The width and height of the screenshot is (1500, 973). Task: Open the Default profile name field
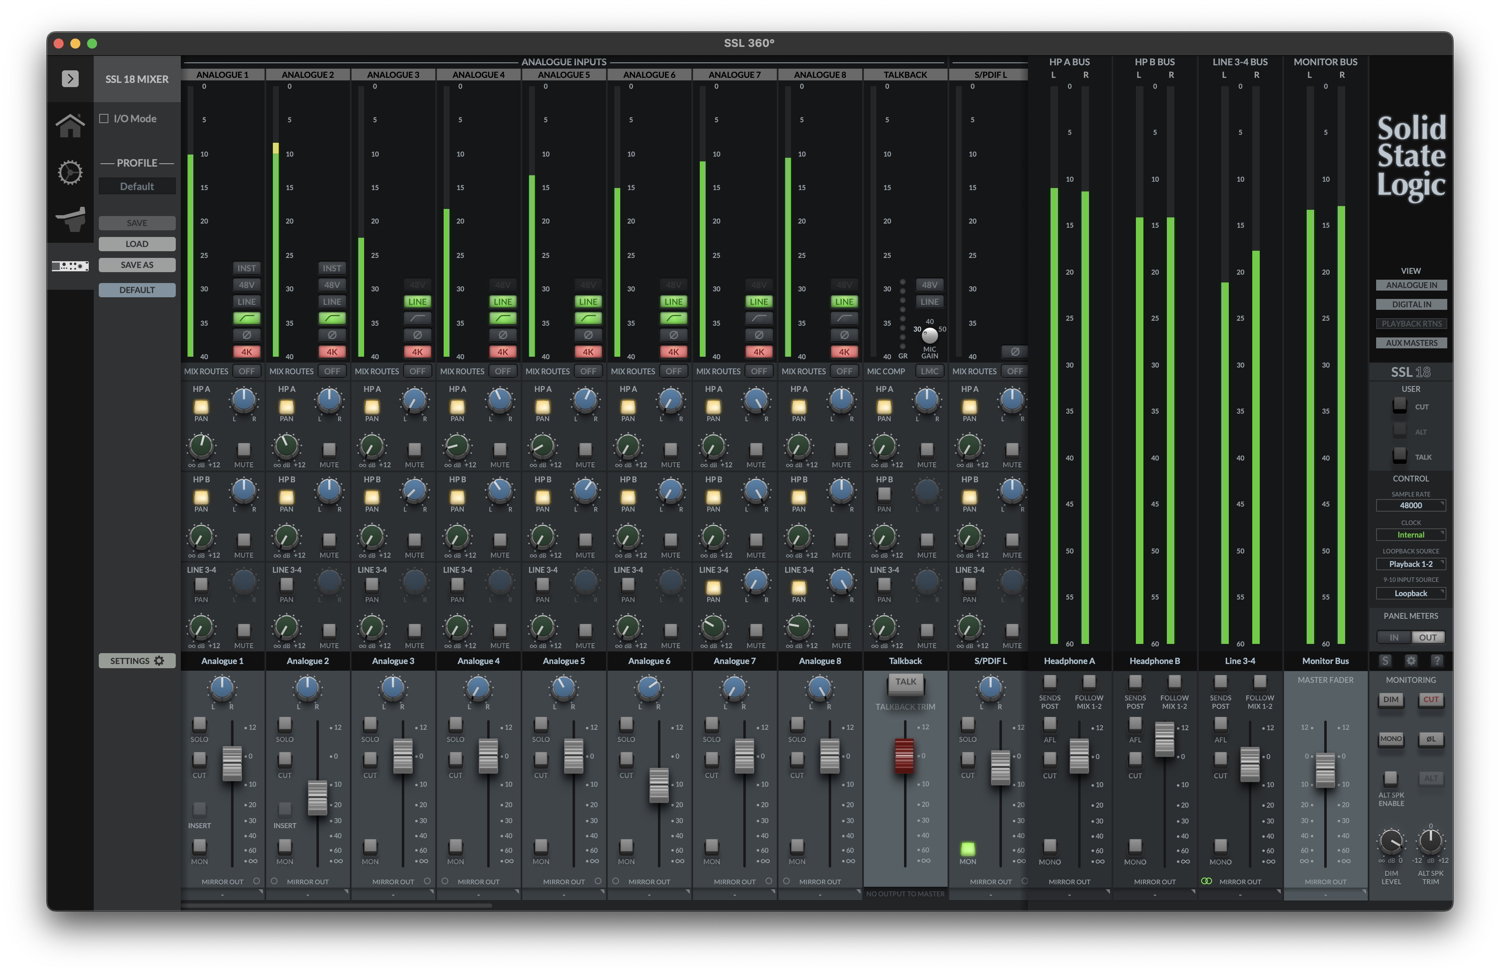tap(137, 187)
